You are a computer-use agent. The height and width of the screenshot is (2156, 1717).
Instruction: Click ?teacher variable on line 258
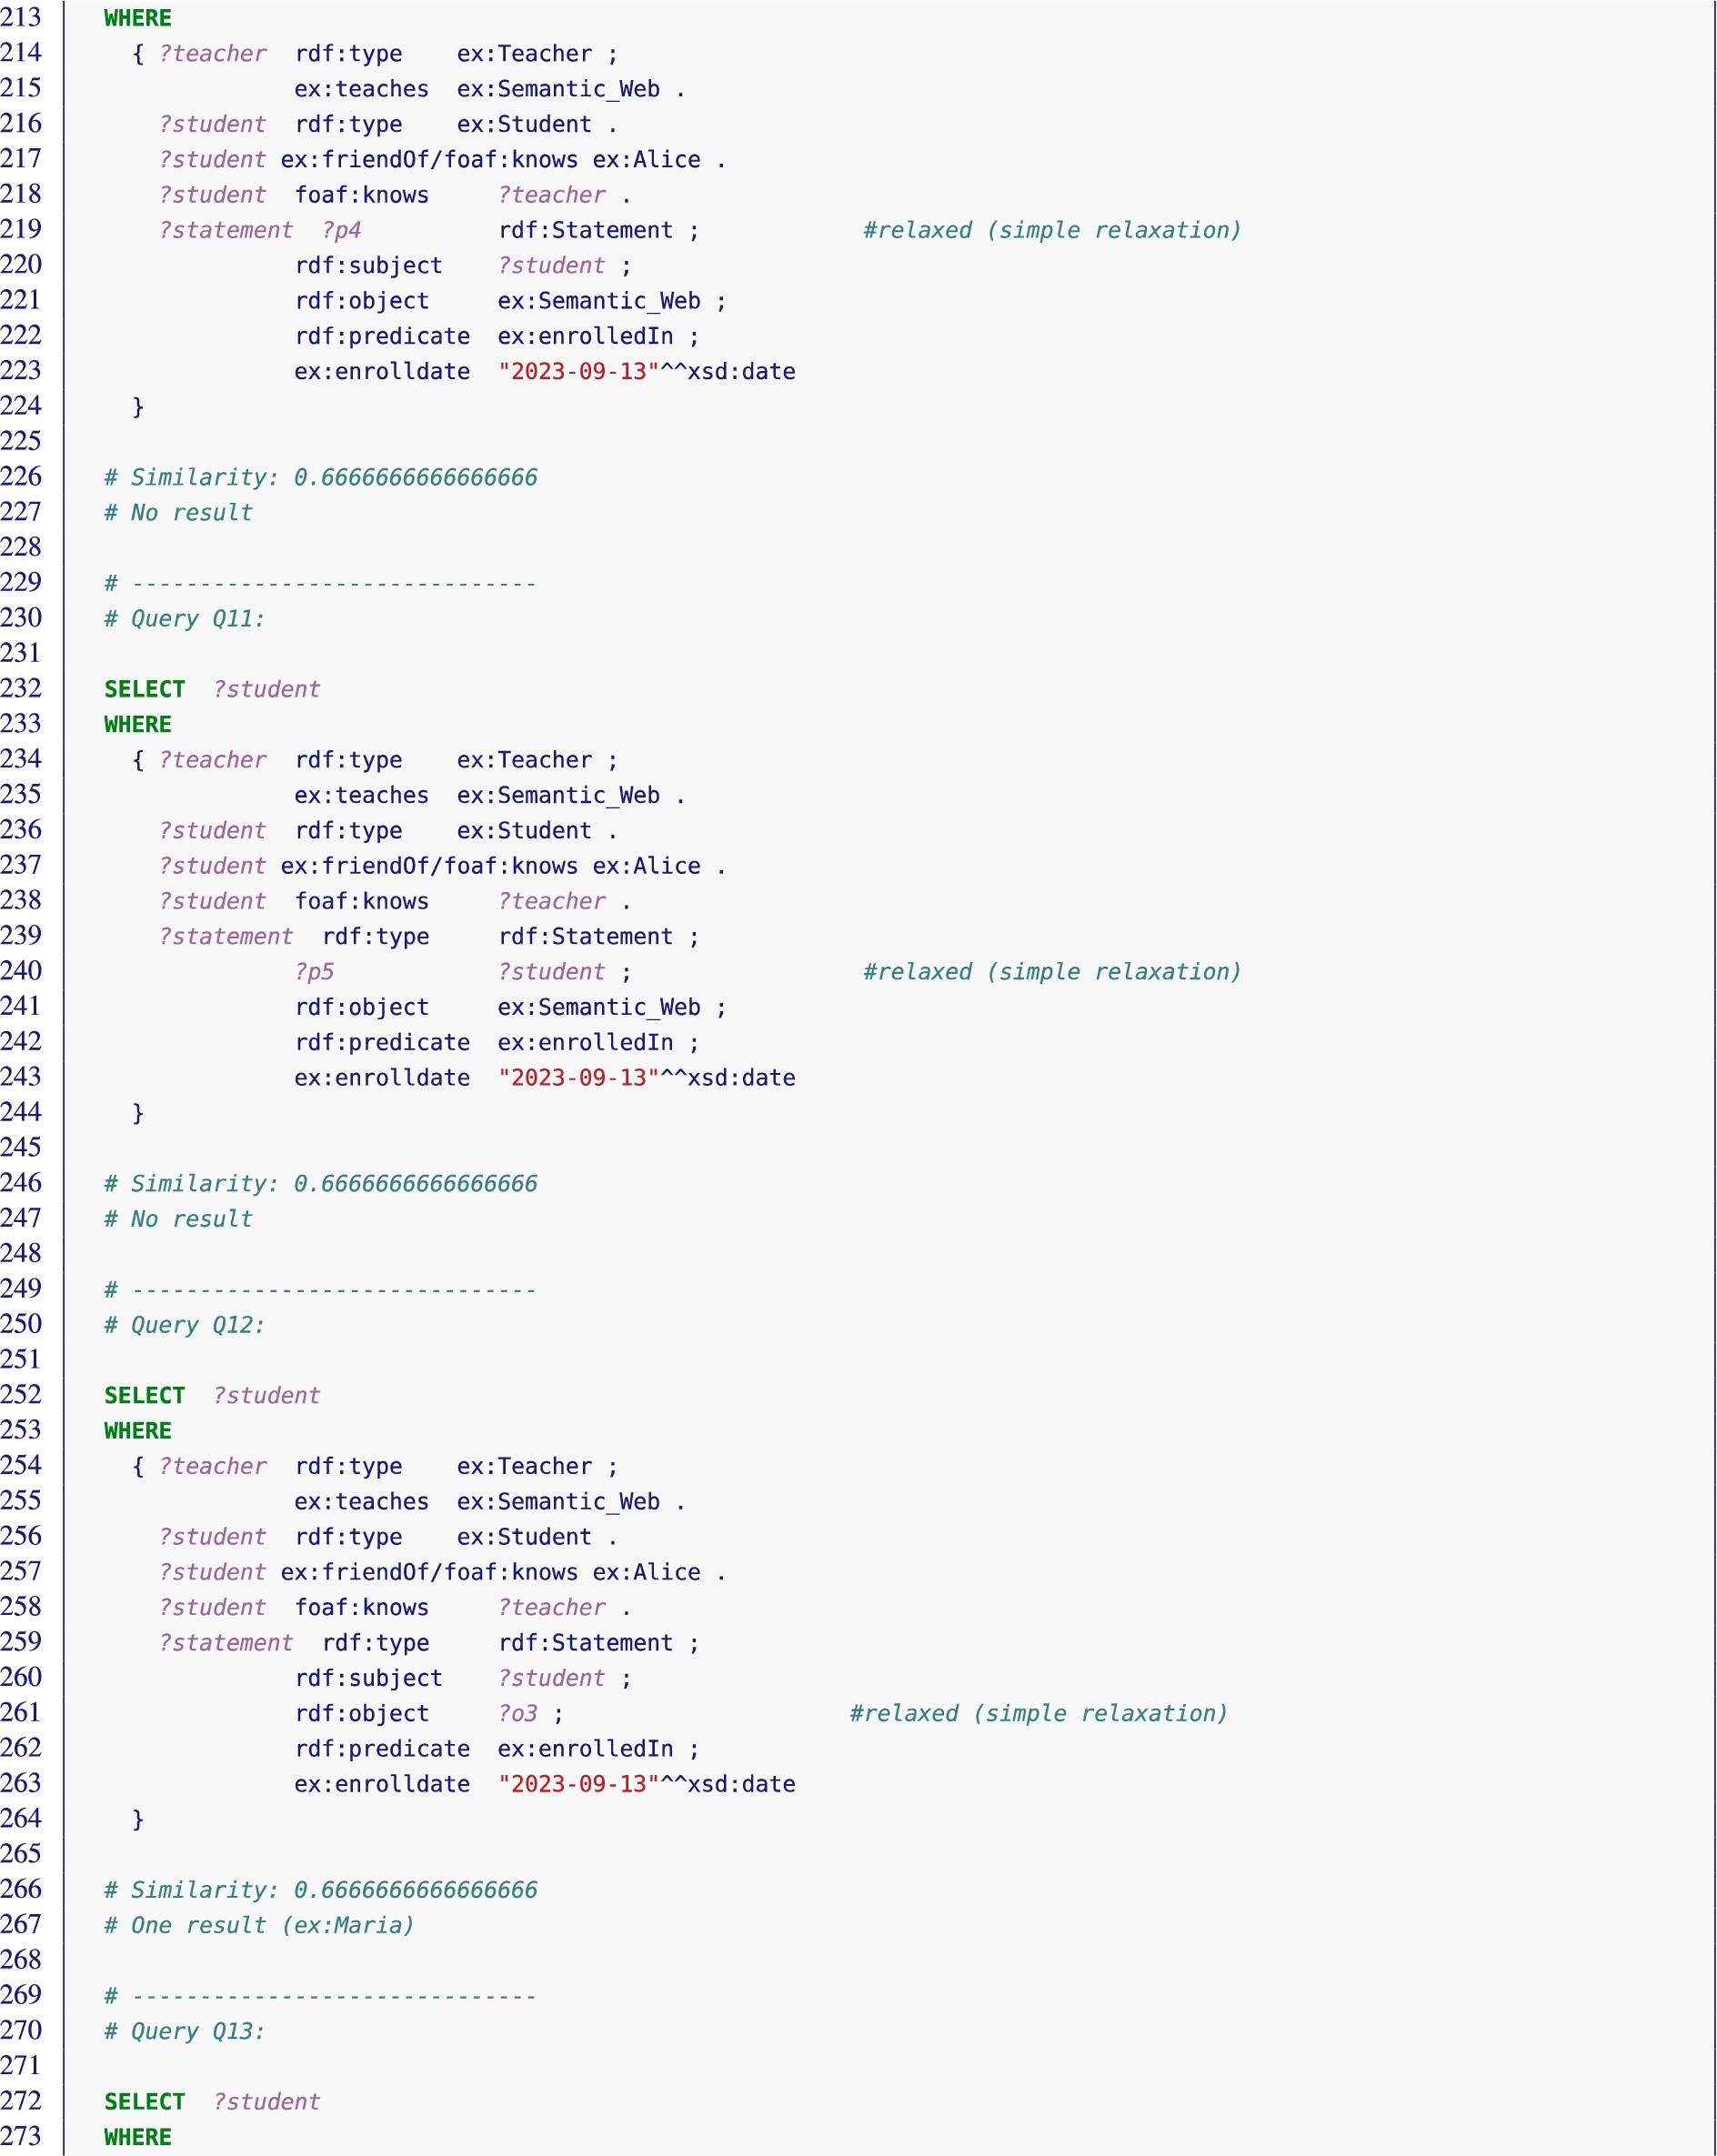pos(552,1607)
